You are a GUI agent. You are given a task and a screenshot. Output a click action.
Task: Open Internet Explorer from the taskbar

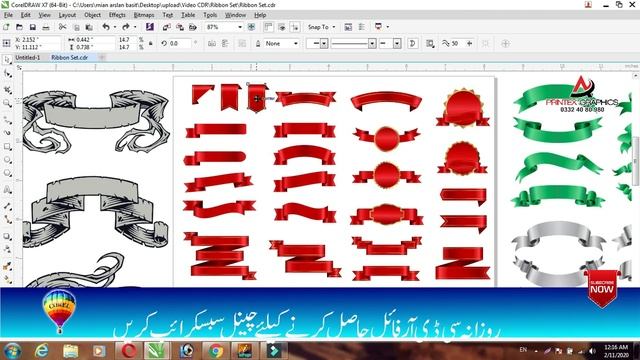[x=42, y=351]
